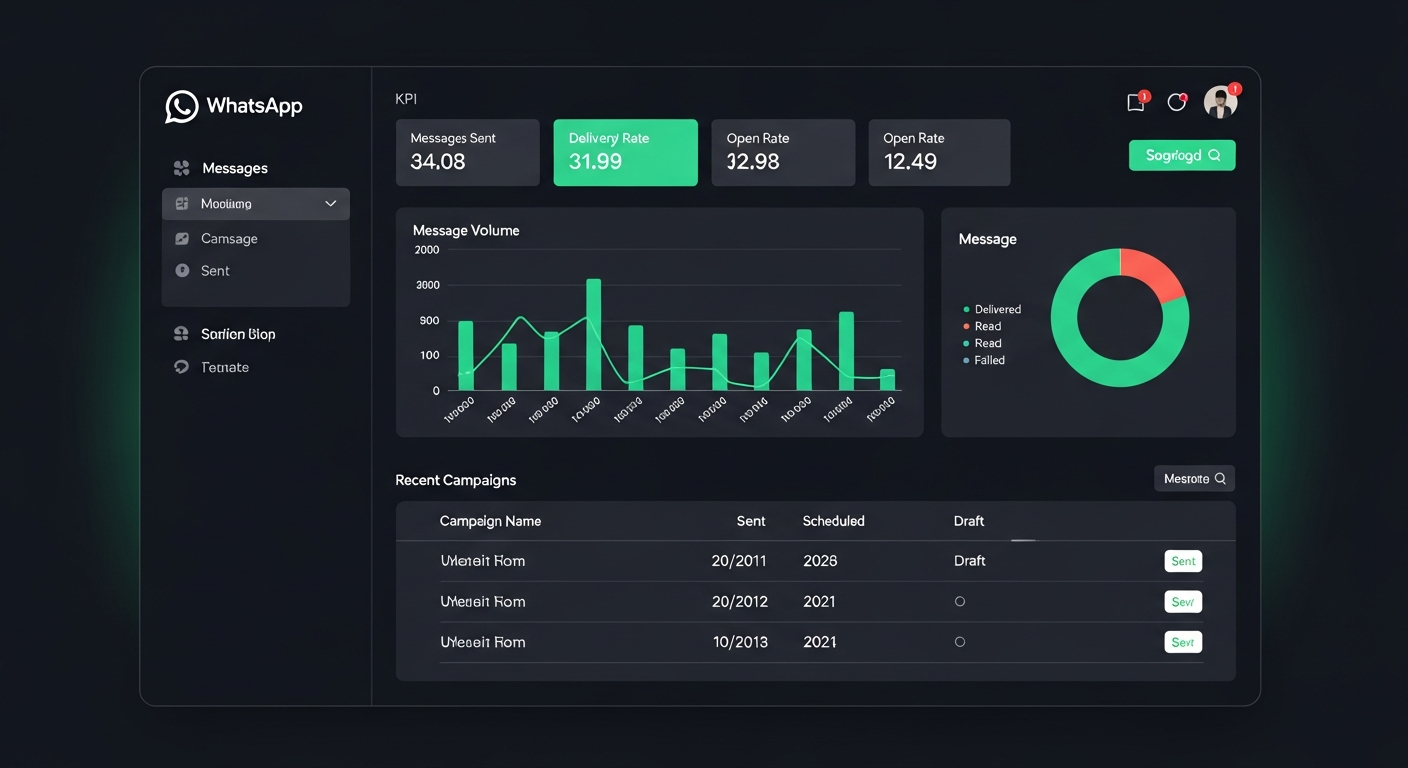Image resolution: width=1408 pixels, height=768 pixels.
Task: Click the Sent button on the first campaign row
Action: click(1182, 561)
